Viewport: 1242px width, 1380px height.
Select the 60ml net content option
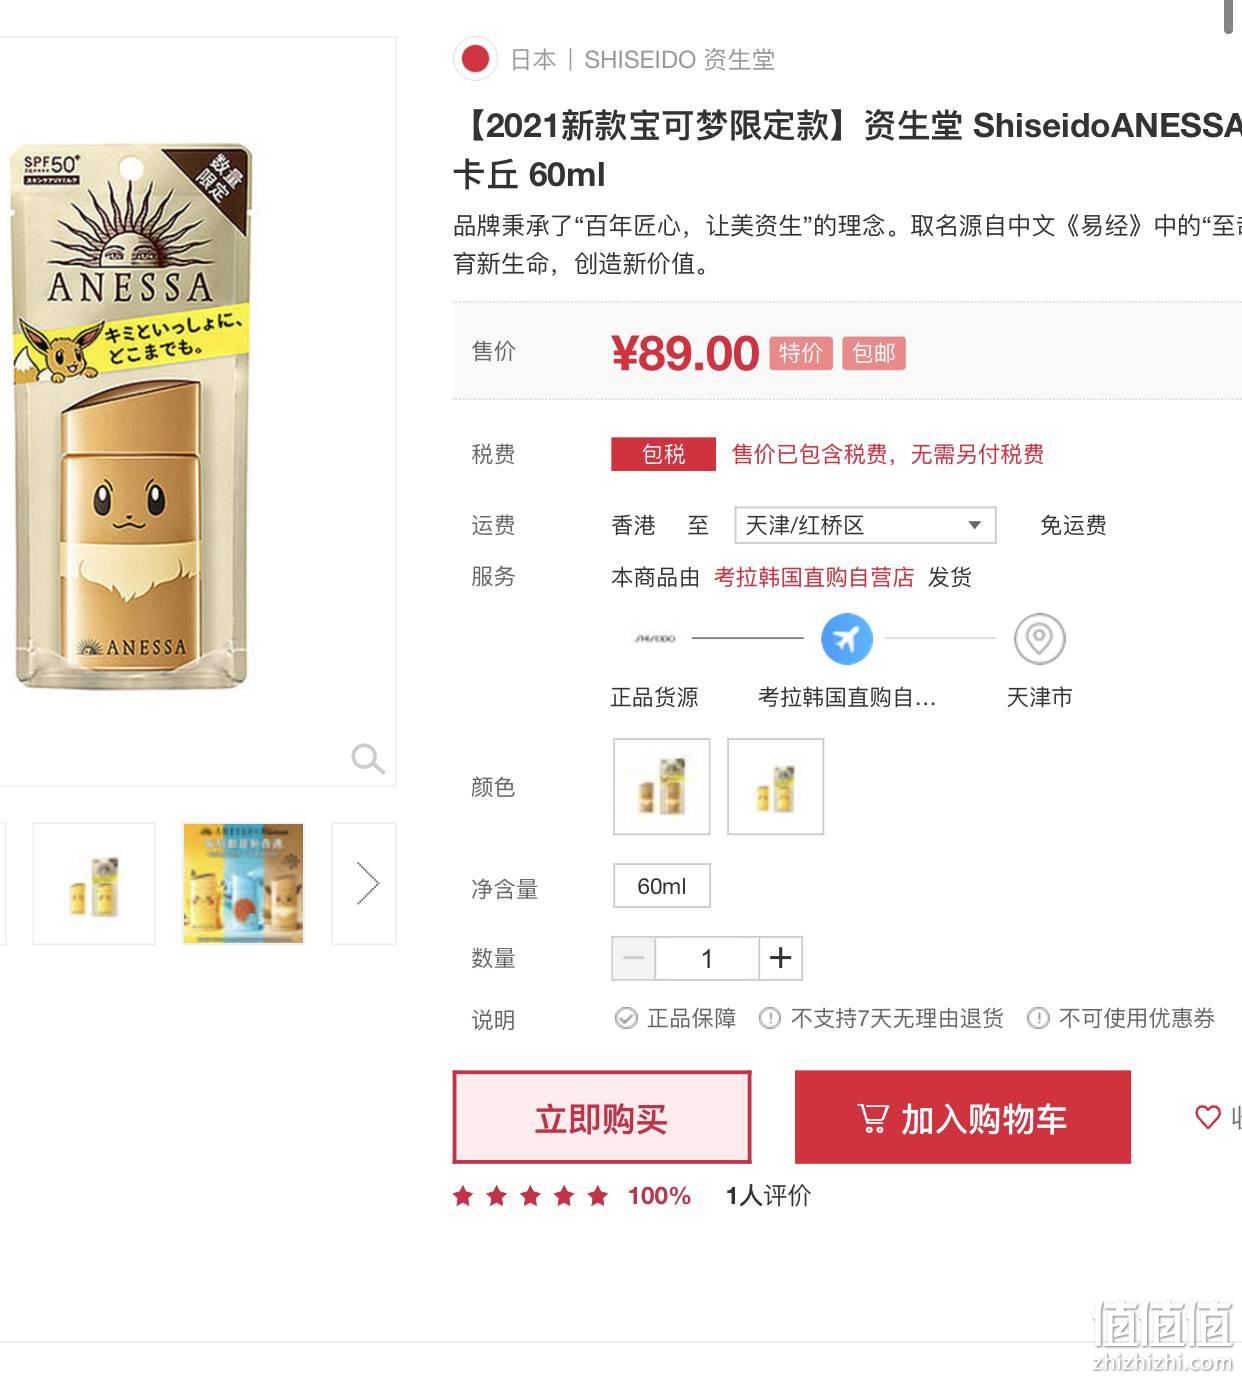661,886
